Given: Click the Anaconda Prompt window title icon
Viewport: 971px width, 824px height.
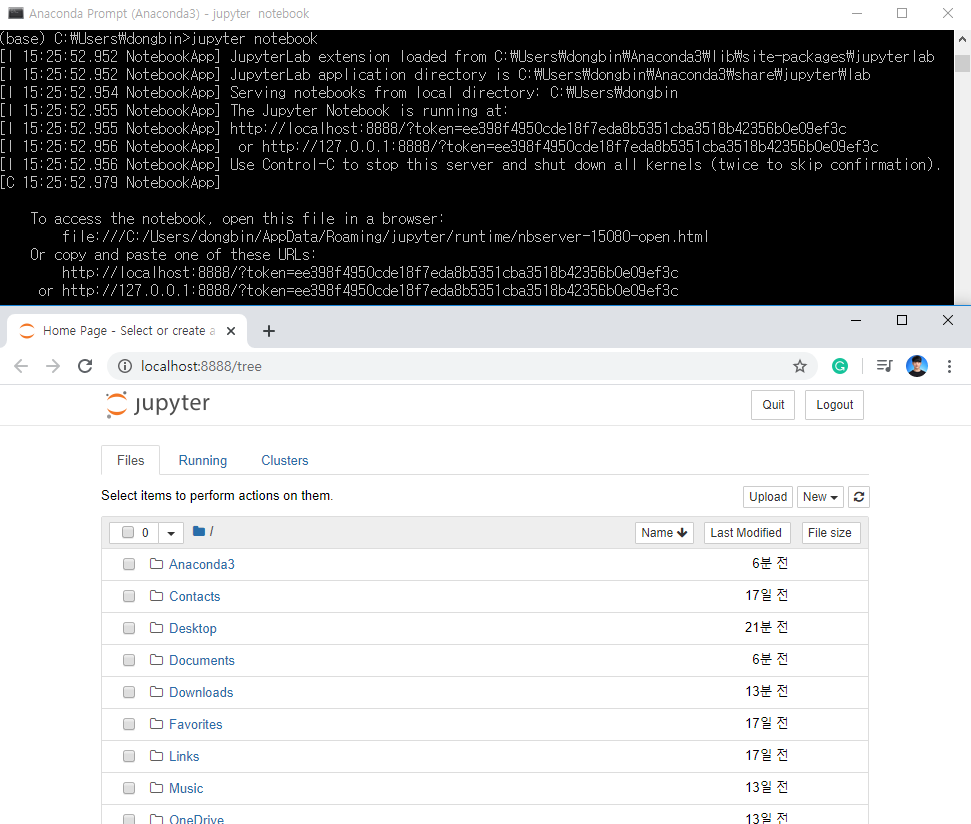Looking at the screenshot, I should click(15, 13).
